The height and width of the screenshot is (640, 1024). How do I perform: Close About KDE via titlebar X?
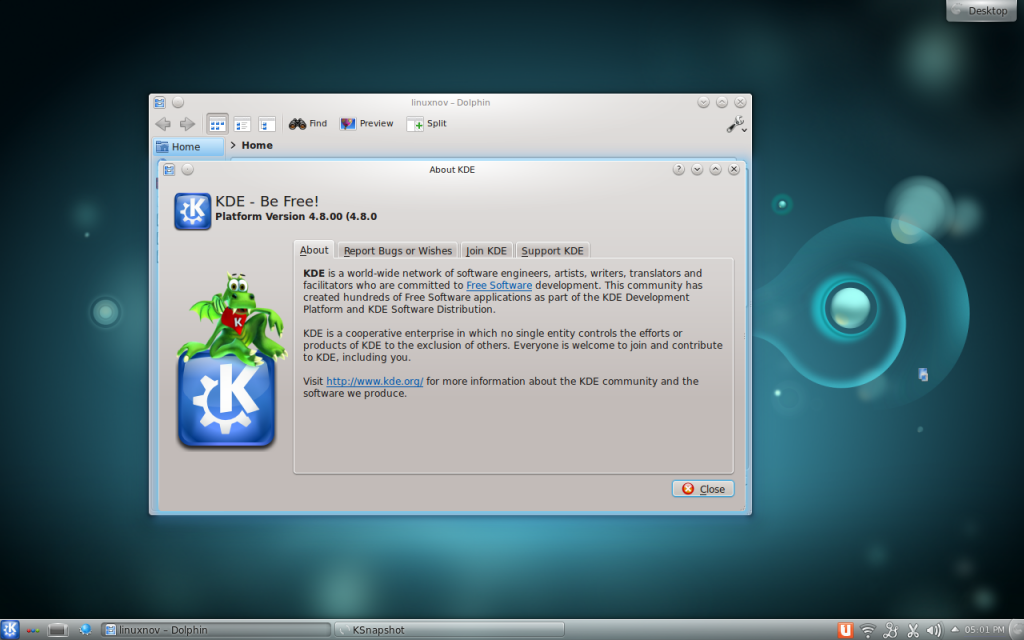tap(733, 170)
